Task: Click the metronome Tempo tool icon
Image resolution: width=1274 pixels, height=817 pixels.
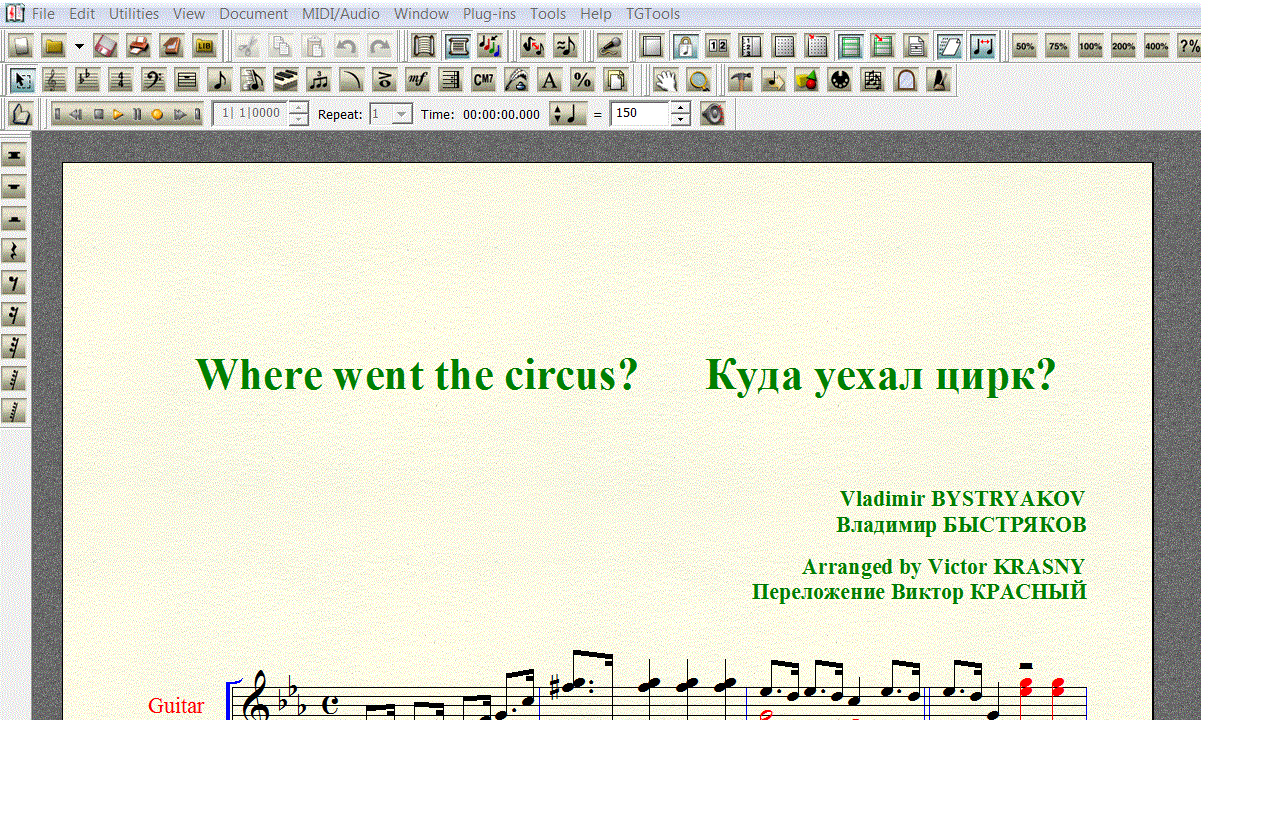Action: 938,80
